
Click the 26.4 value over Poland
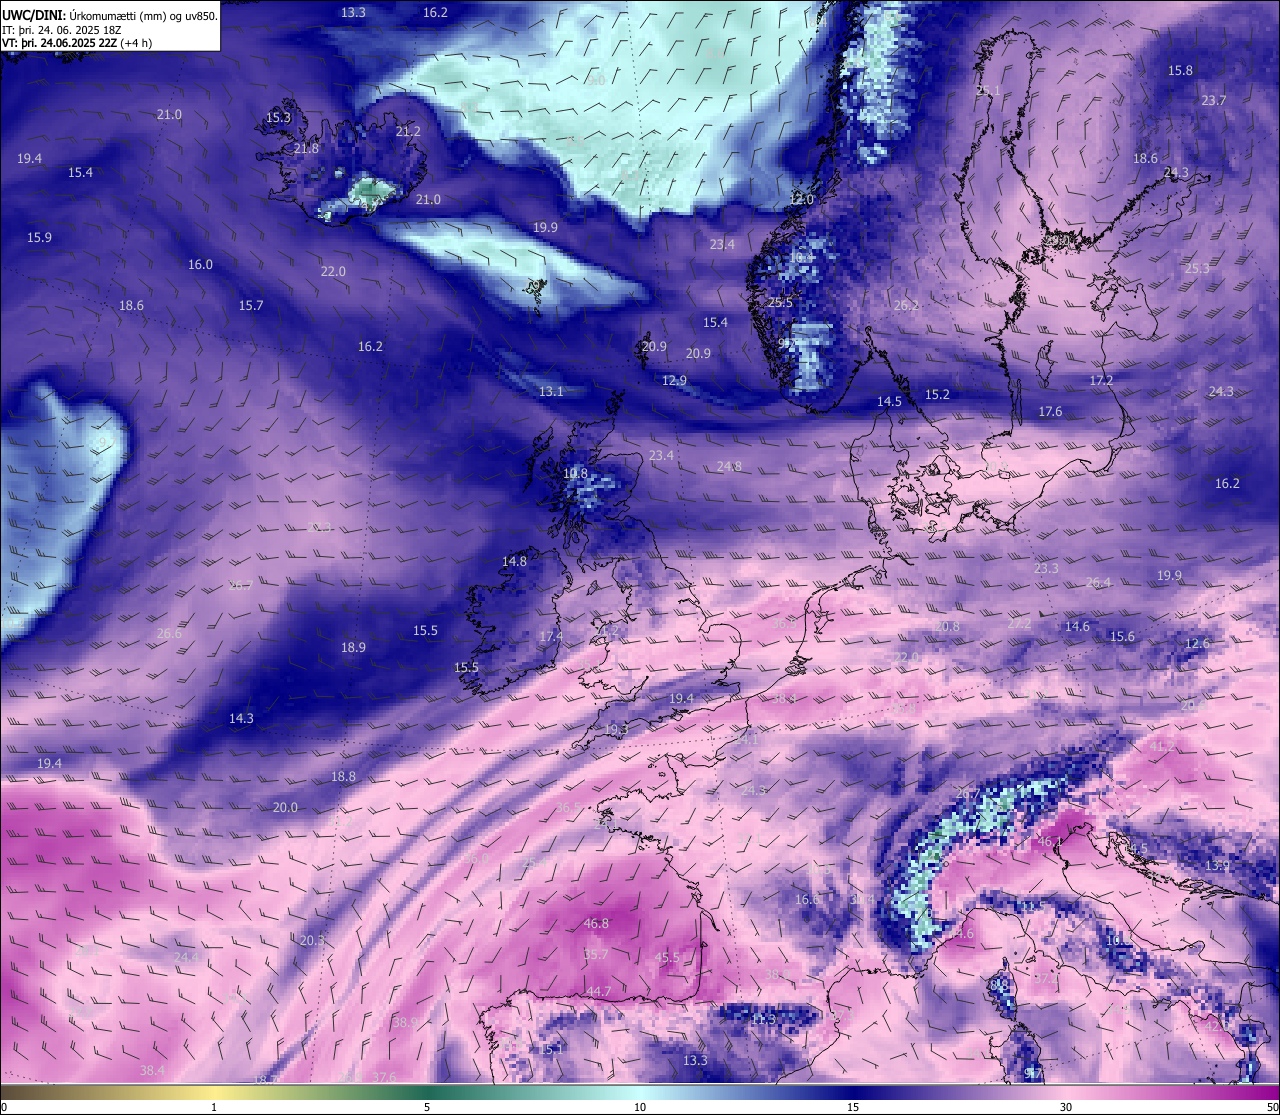tap(1098, 583)
